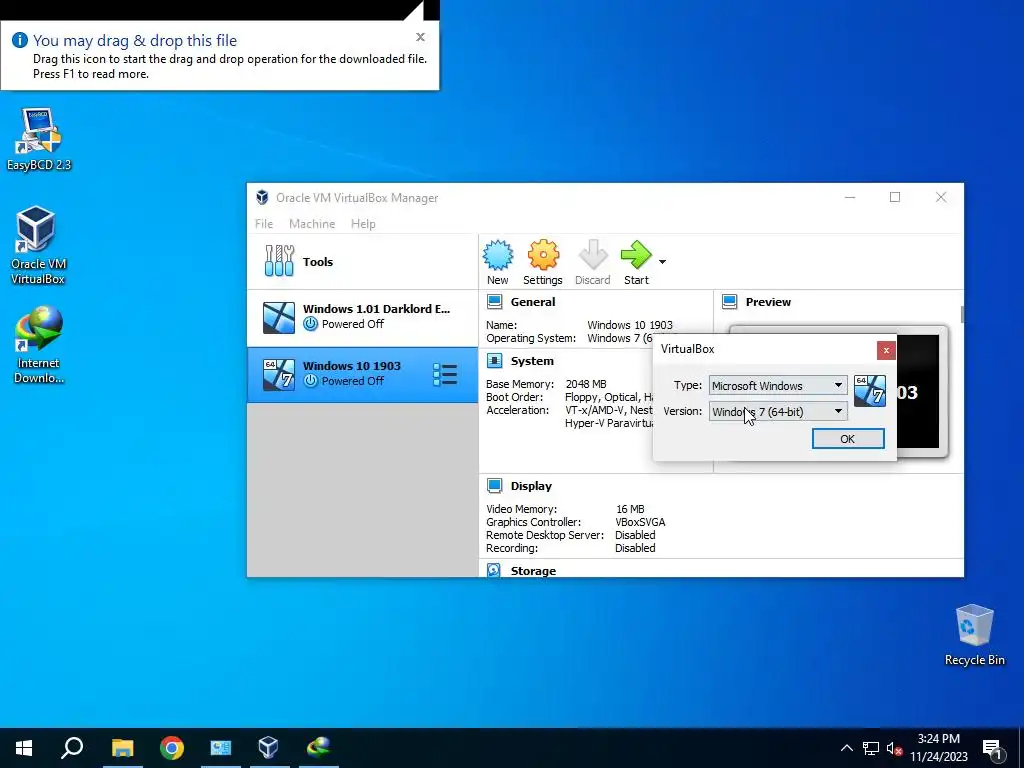Open the Machine menu
This screenshot has height=768, width=1024.
[312, 224]
